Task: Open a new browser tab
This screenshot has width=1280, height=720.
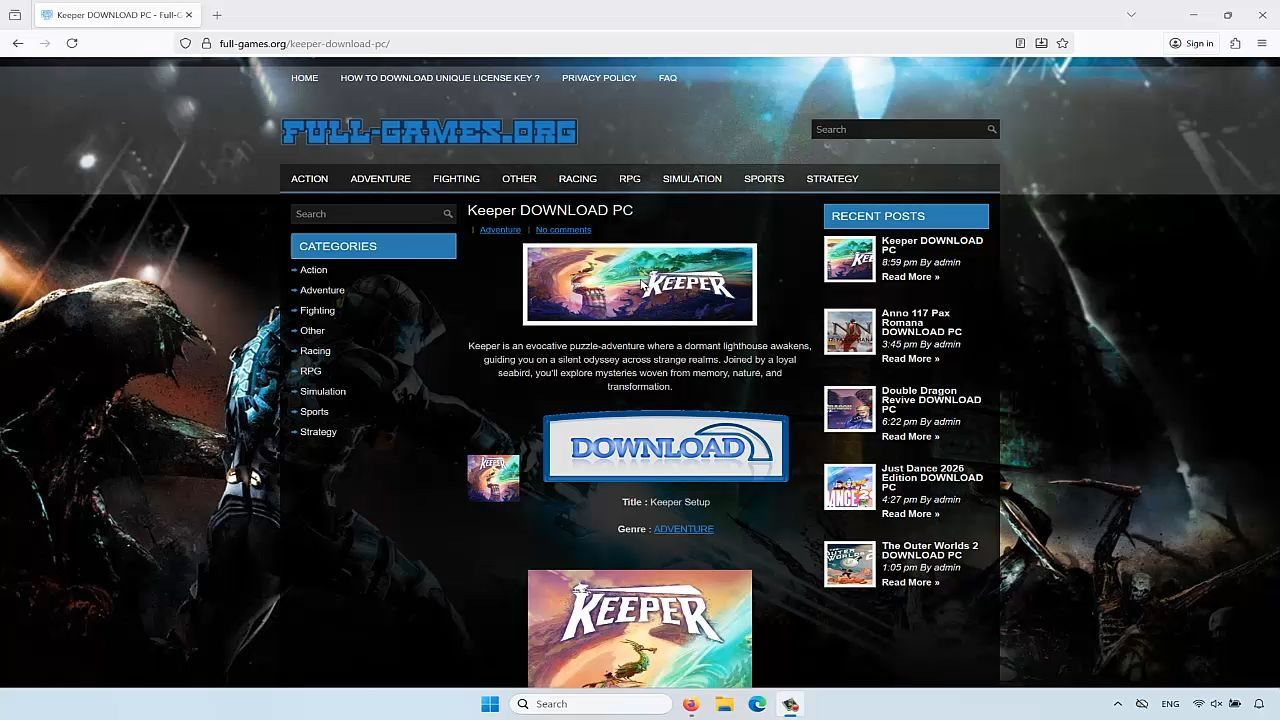Action: point(217,15)
